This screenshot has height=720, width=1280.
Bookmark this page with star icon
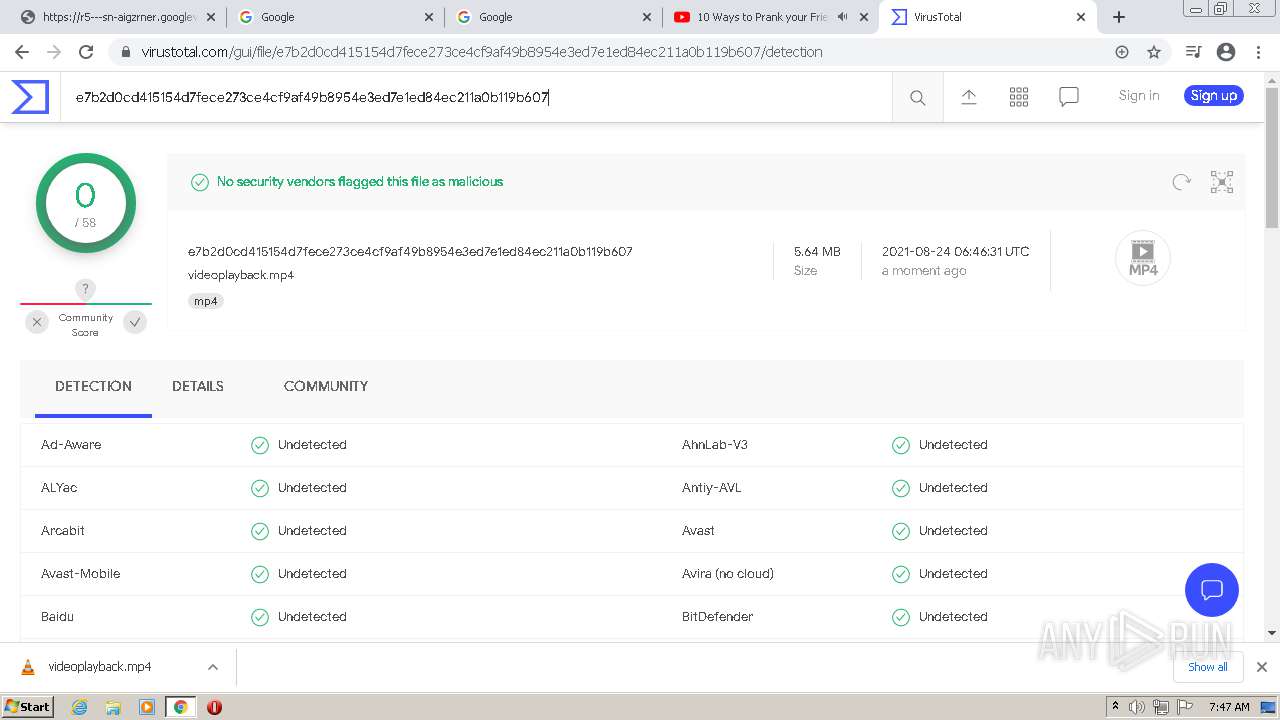(1153, 52)
